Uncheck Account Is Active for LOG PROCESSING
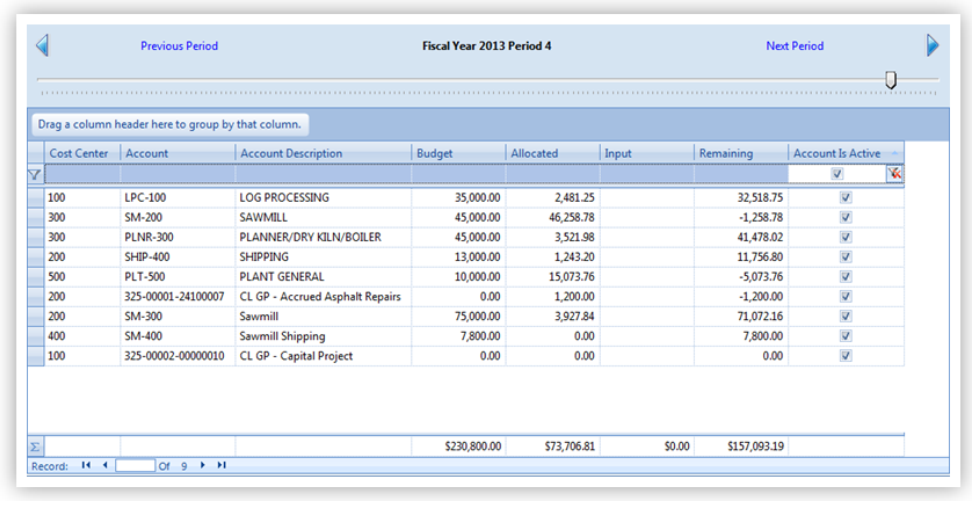Viewport: 978px width, 507px height. (846, 198)
